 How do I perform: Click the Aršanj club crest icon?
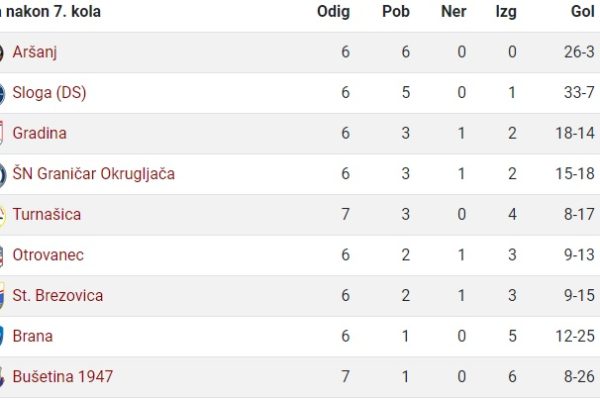[1, 52]
